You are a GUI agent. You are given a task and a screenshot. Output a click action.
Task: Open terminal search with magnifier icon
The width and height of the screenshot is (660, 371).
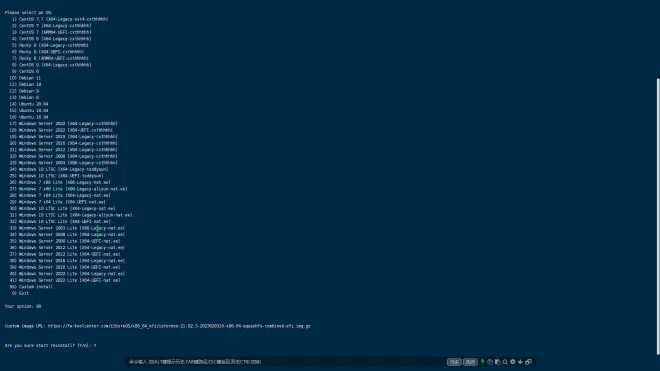pyautogui.click(x=505, y=362)
